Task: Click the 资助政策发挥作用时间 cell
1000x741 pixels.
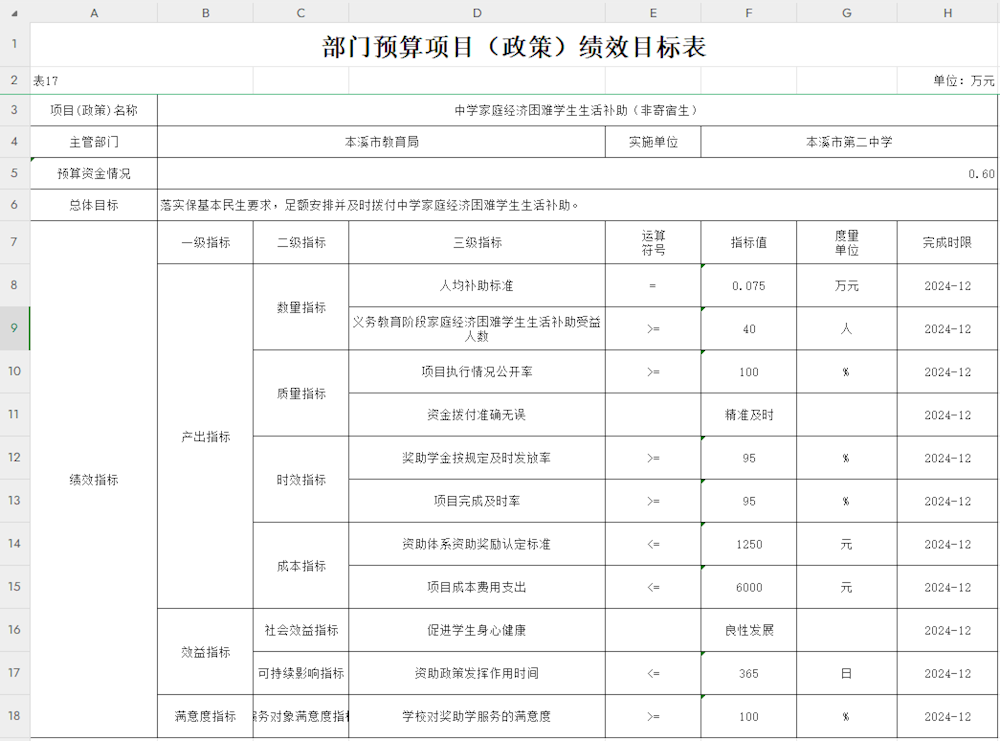Action: [477, 673]
